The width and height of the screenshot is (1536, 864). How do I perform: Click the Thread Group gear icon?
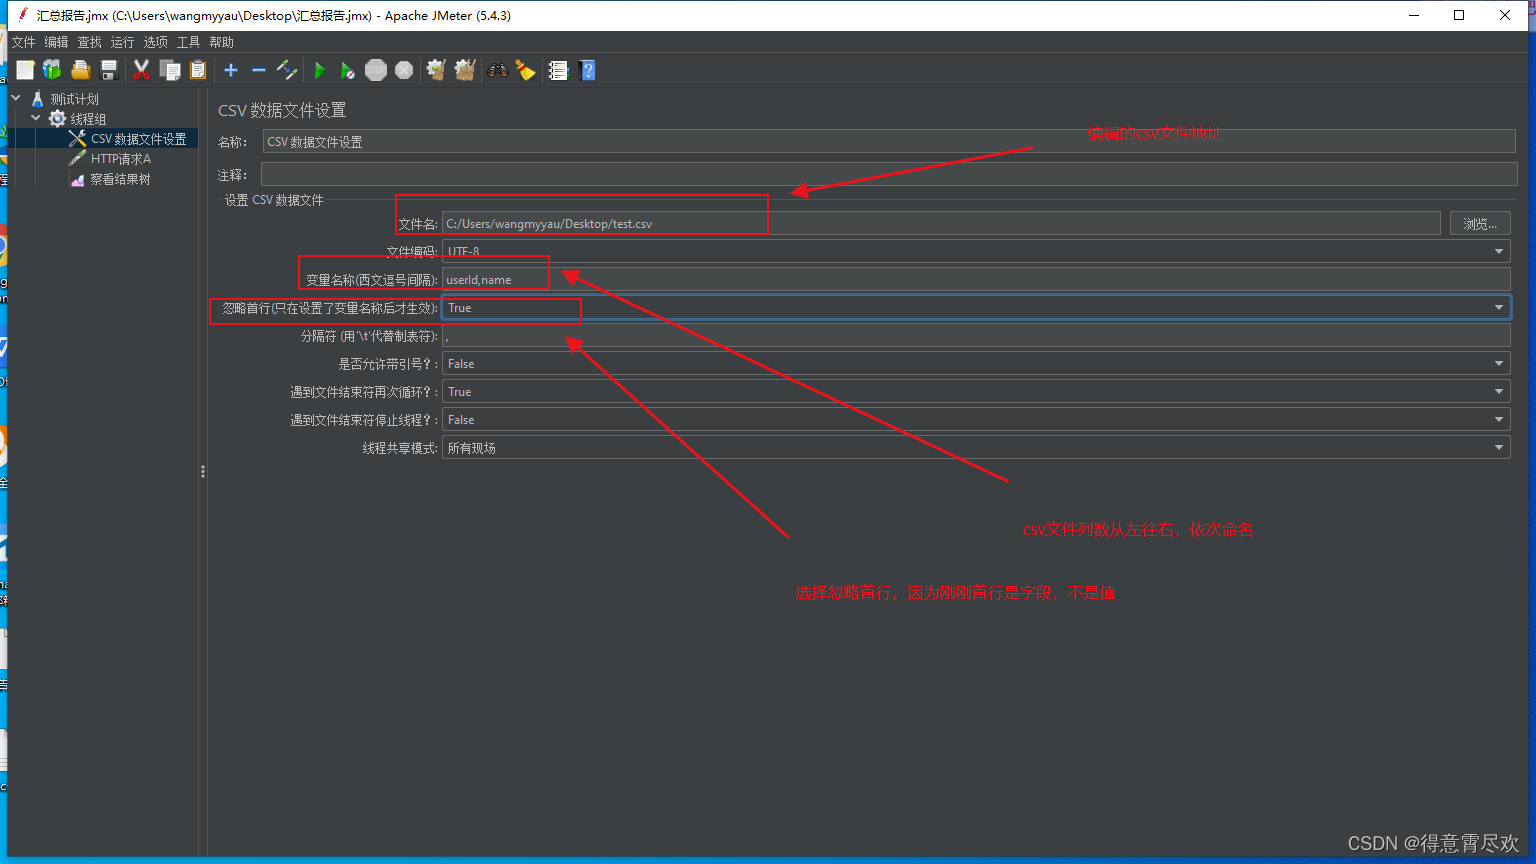pyautogui.click(x=57, y=119)
